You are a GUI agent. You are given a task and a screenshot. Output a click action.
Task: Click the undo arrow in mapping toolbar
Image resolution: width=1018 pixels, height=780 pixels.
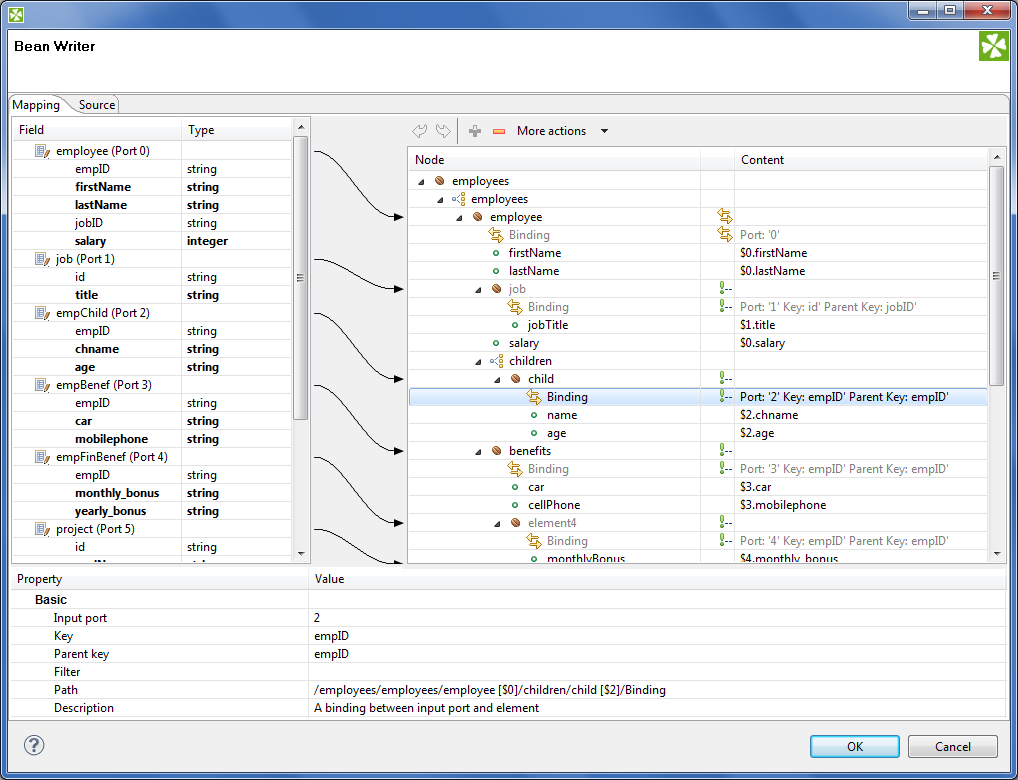(420, 131)
